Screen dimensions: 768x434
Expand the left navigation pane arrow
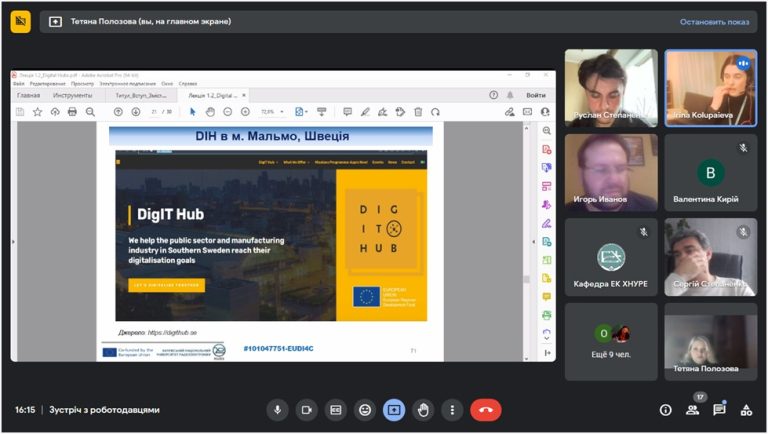(x=13, y=241)
